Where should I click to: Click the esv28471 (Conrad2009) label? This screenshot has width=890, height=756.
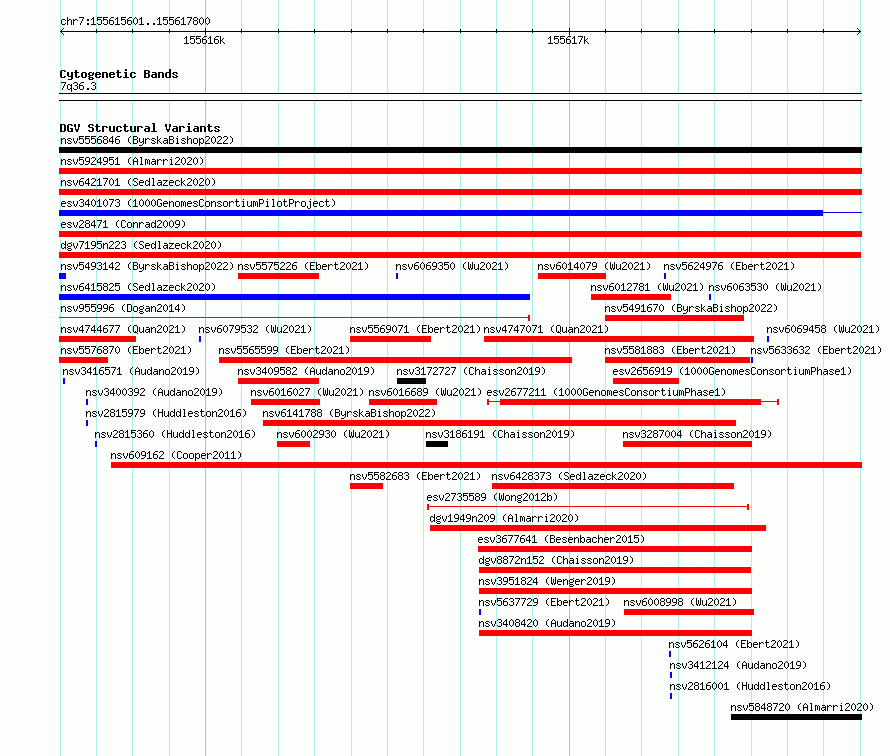click(x=123, y=224)
